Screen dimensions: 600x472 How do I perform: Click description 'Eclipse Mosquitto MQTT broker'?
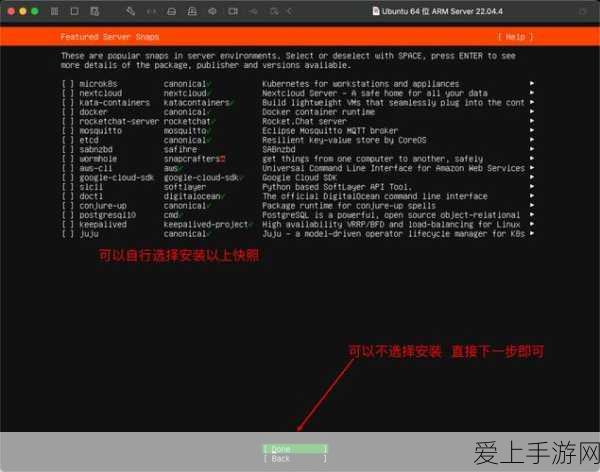(330, 131)
